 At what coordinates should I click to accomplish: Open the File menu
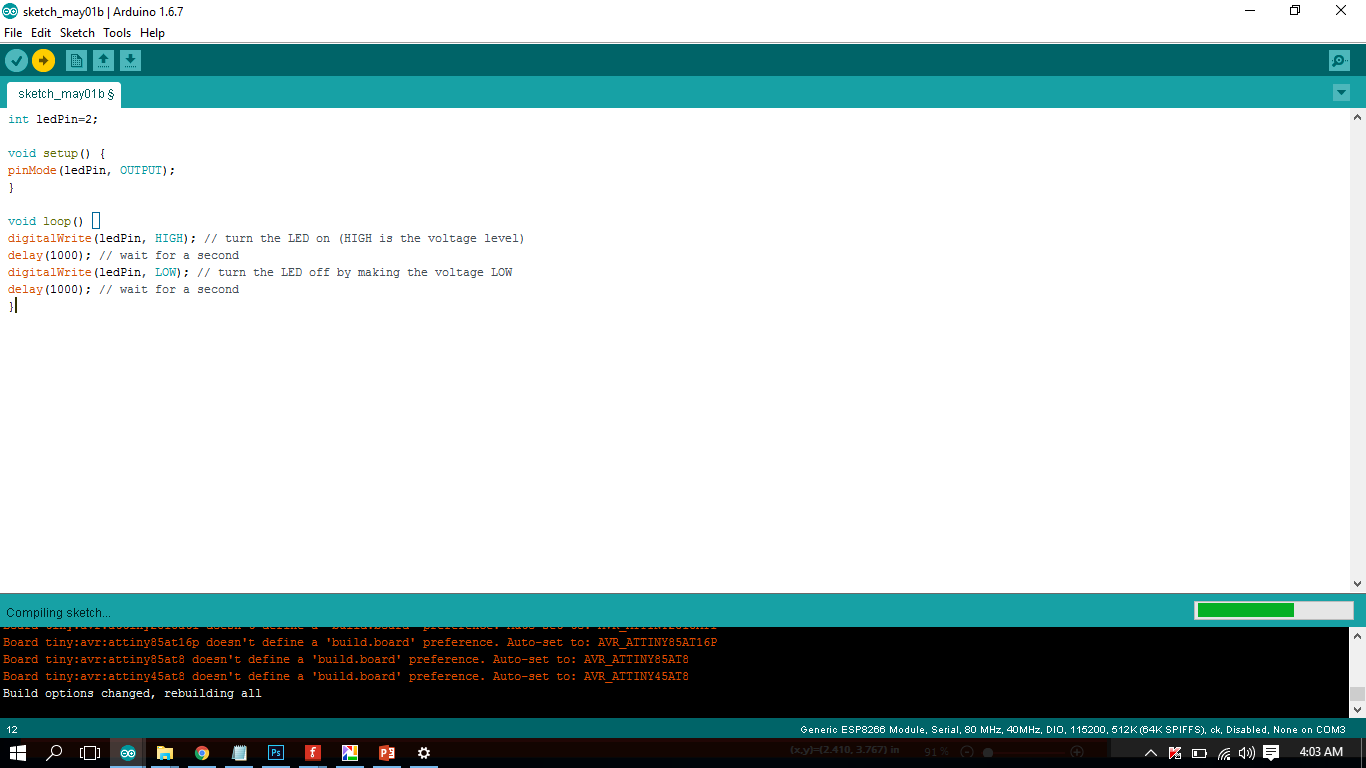13,33
